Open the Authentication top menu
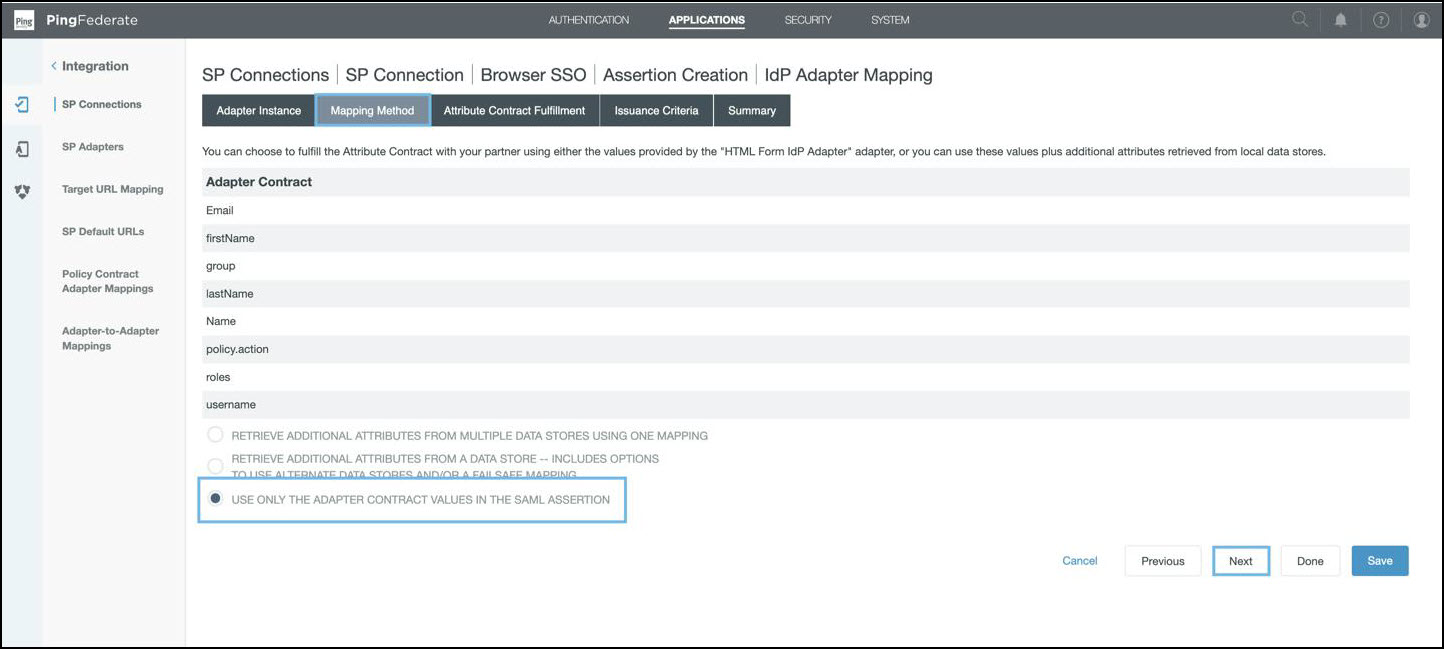Image resolution: width=1444 pixels, height=649 pixels. 588,20
